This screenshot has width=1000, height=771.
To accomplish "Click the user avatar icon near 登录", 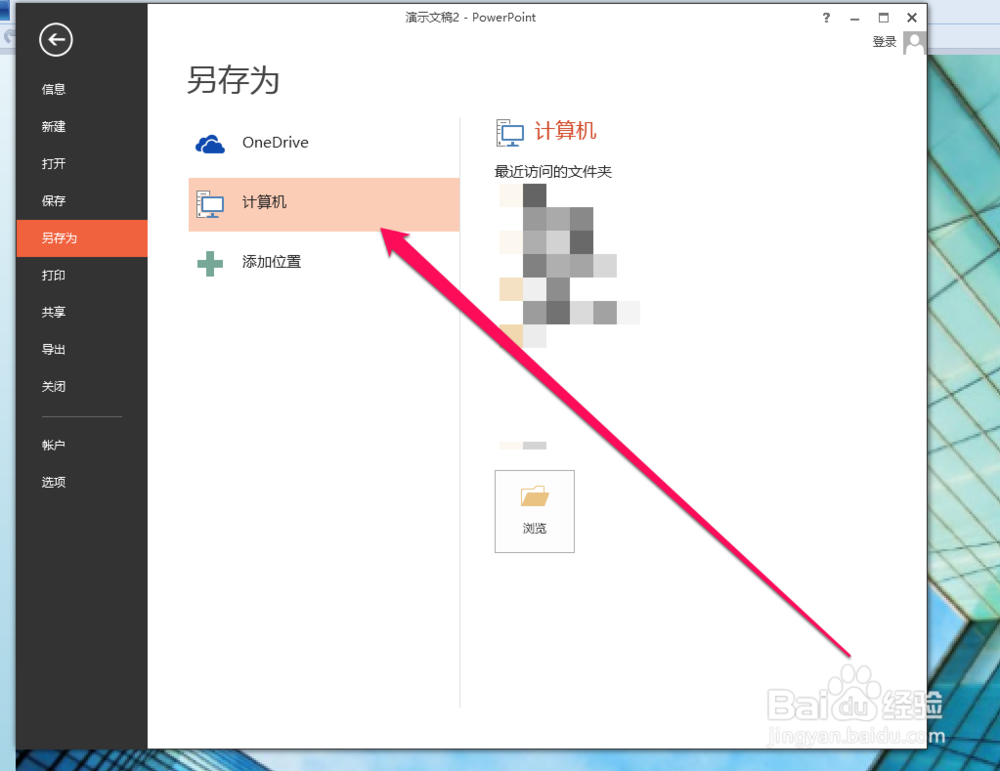I will click(x=915, y=44).
